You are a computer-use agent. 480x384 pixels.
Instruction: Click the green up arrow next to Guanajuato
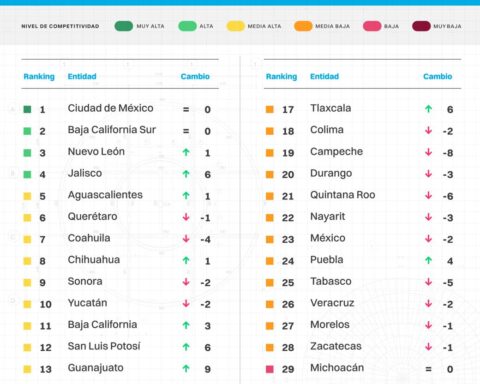(186, 369)
